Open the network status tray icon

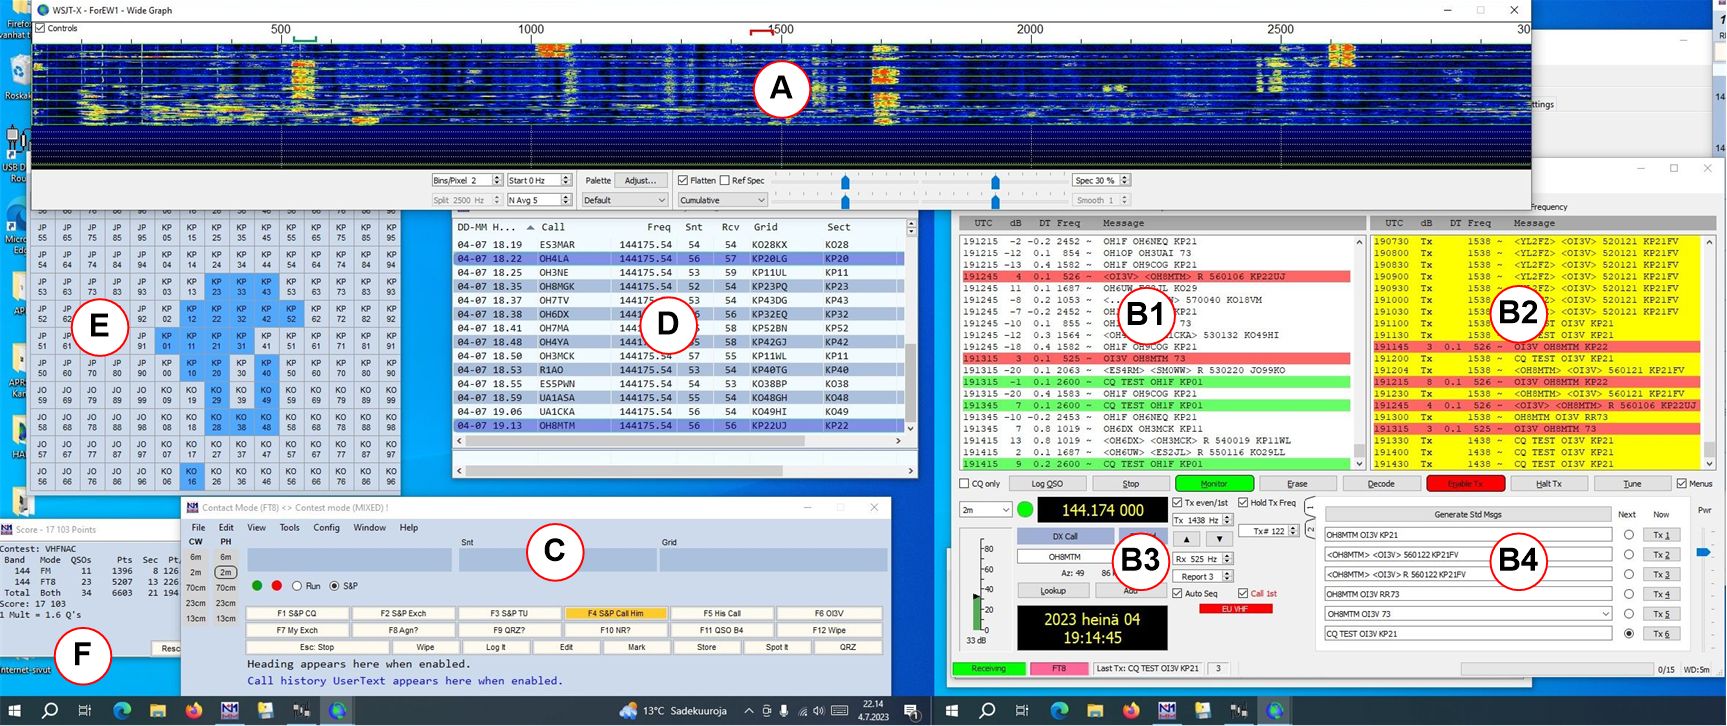(801, 711)
